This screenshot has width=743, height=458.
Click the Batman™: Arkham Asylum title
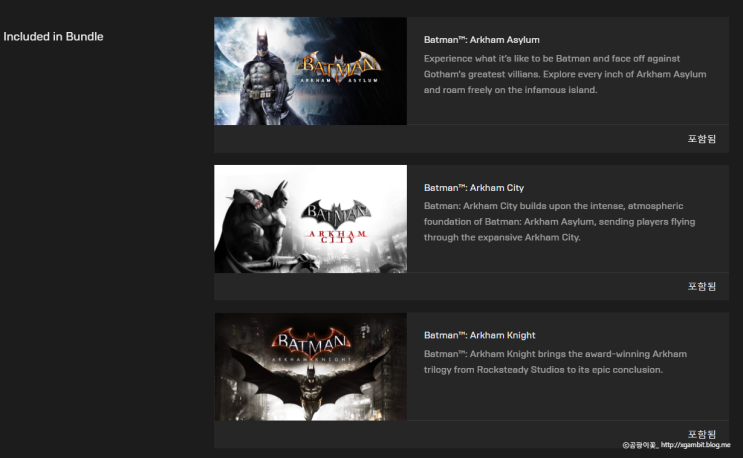pos(481,40)
